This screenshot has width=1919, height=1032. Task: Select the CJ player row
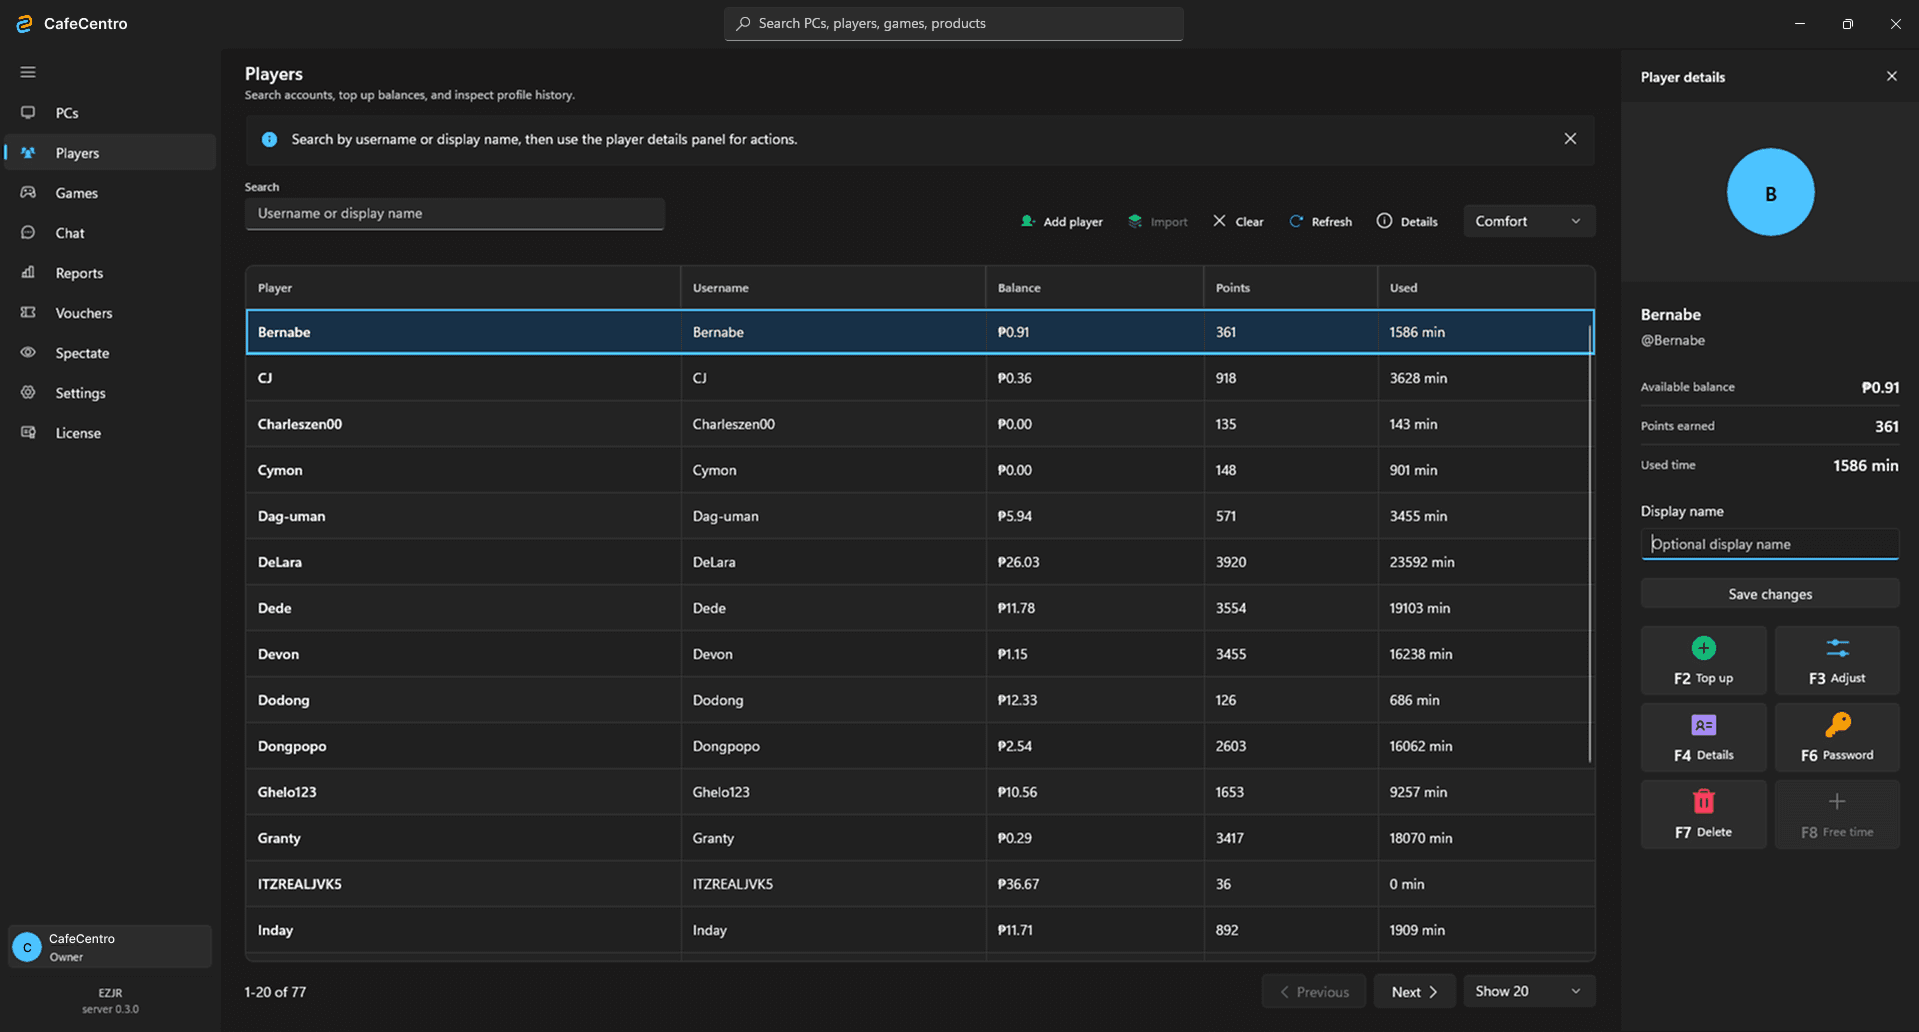click(x=919, y=378)
